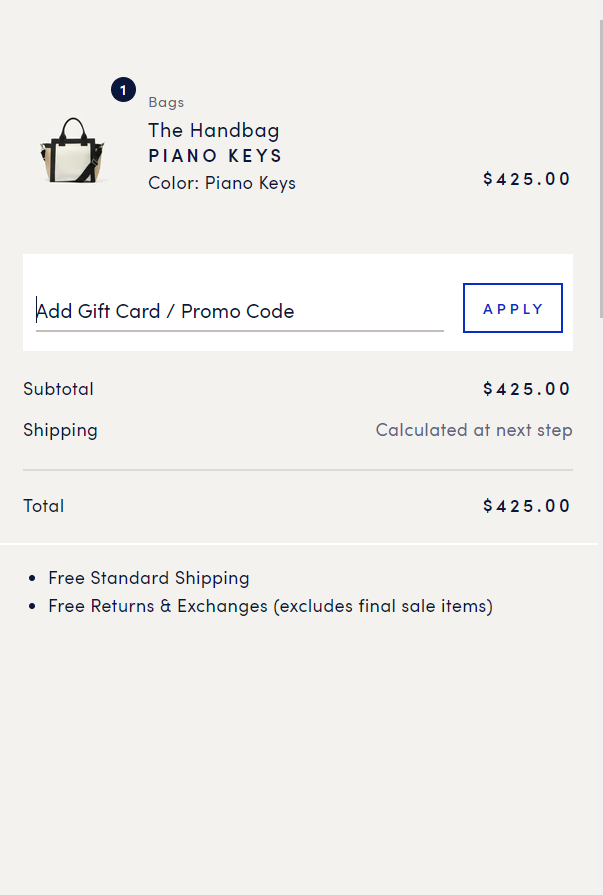Screen dimensions: 603x895
Task: Click the Subtotal label
Action: [58, 389]
